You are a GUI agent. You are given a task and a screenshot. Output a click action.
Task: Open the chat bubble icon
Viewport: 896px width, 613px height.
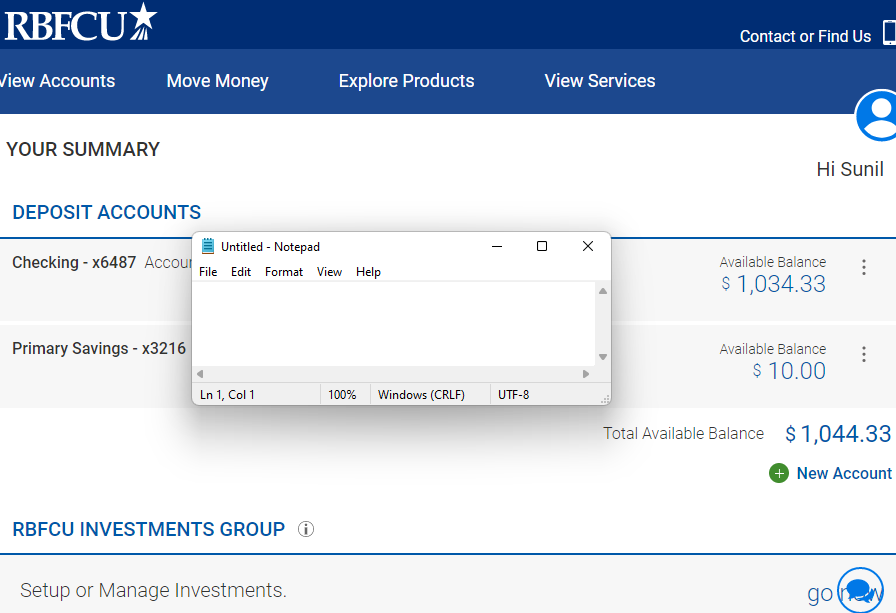[x=861, y=590]
